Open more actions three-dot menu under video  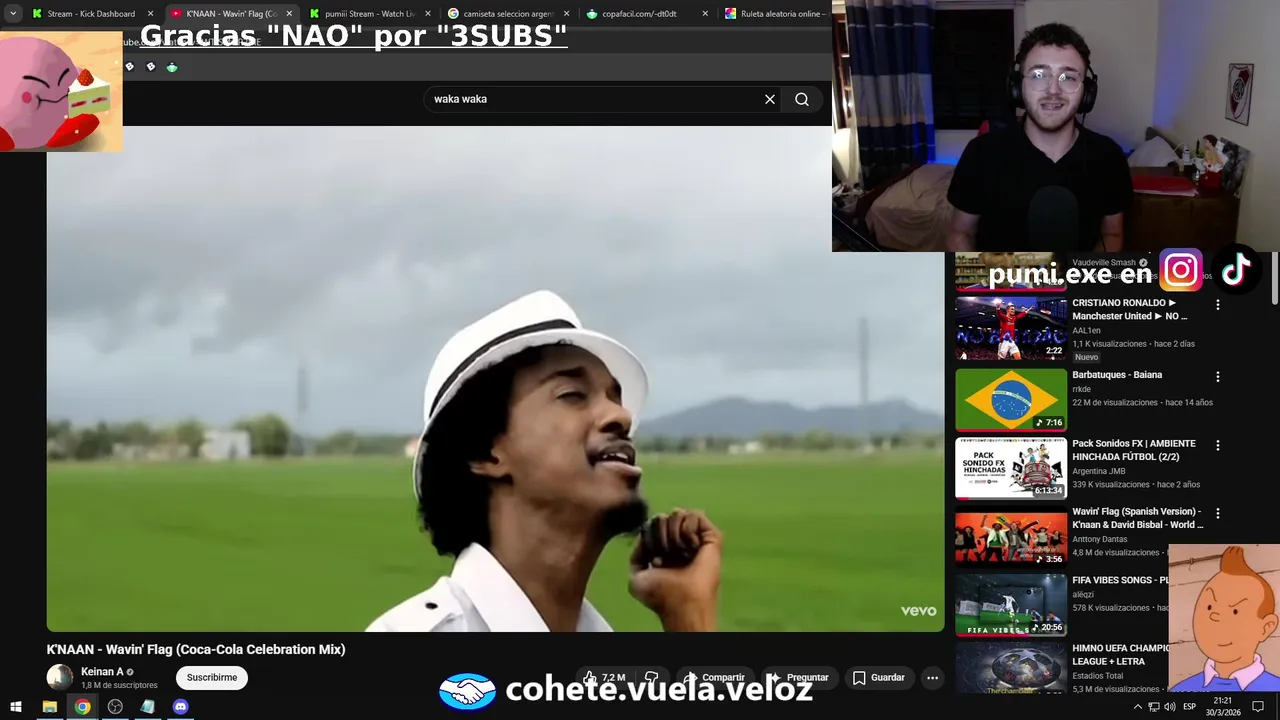click(x=932, y=677)
